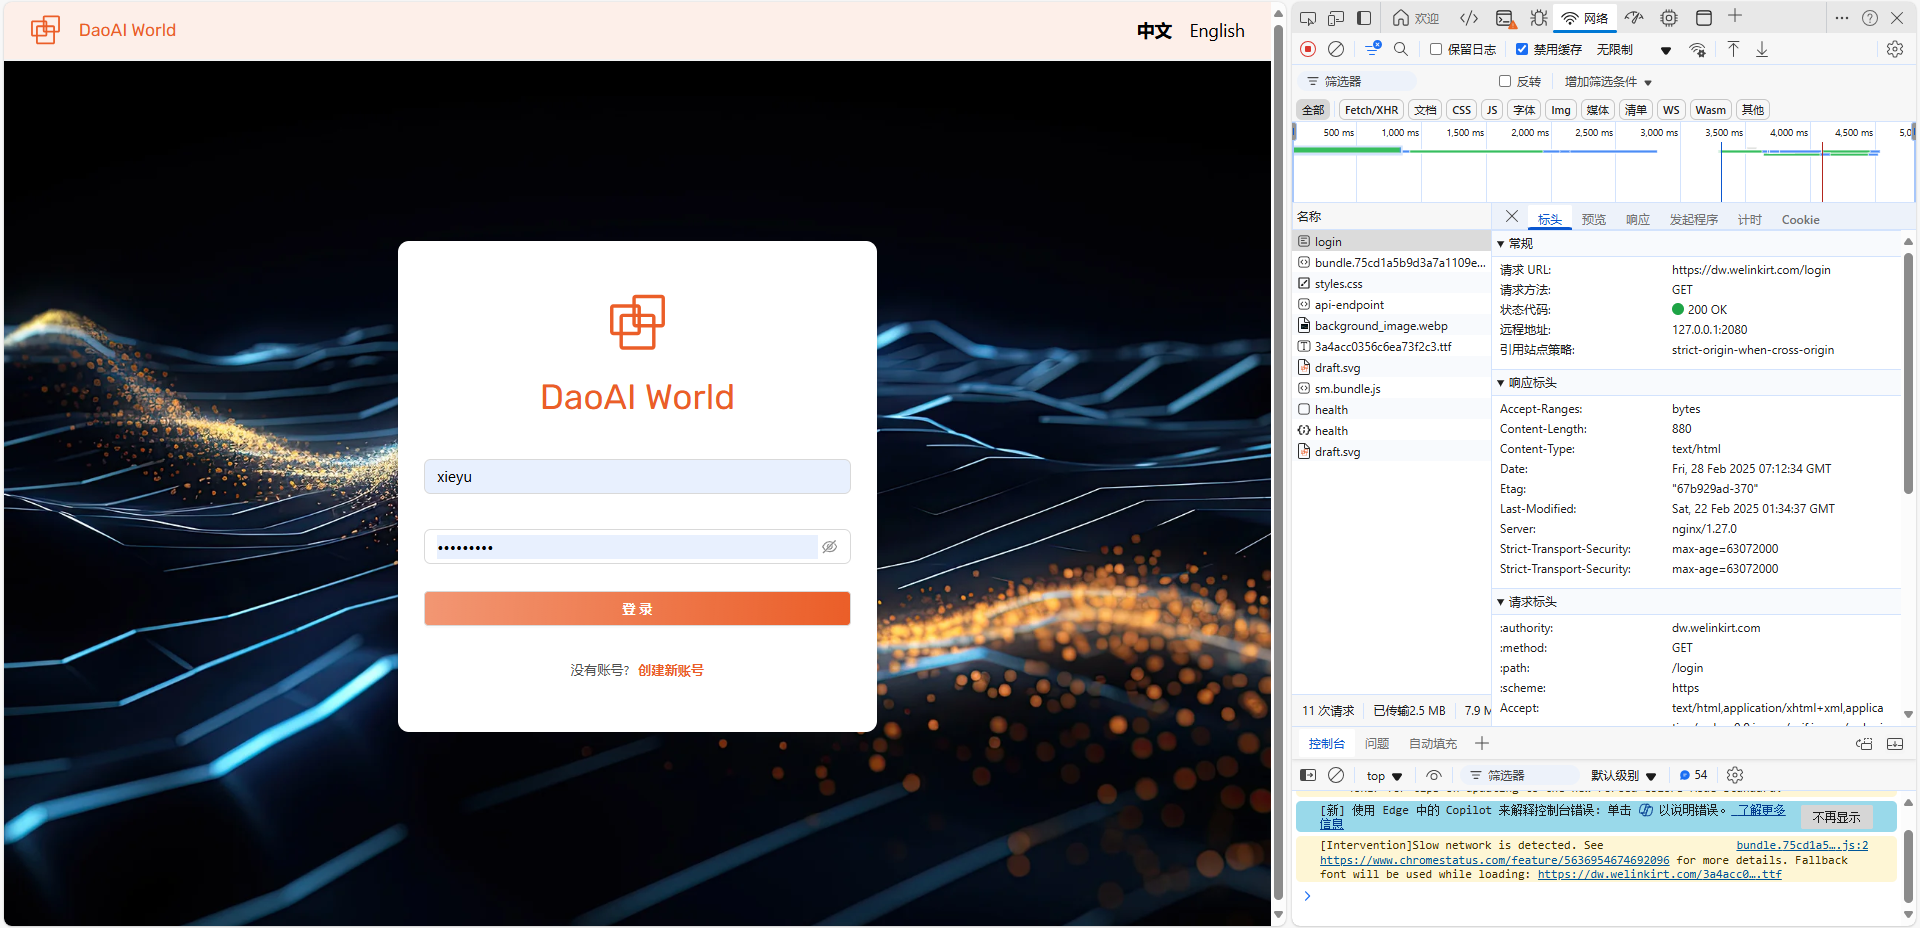Screen dimensions: 1920x928
Task: Open network search with magnifier icon
Action: point(1401,49)
